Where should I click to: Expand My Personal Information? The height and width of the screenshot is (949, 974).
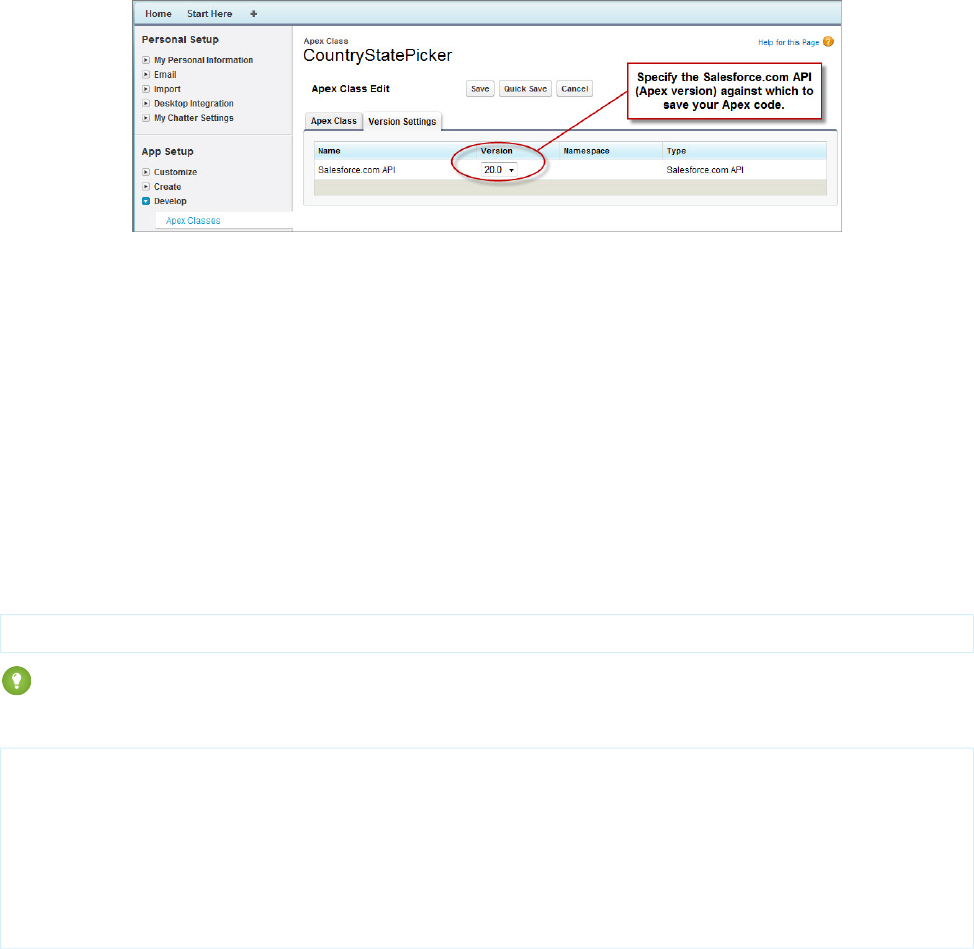[x=146, y=60]
